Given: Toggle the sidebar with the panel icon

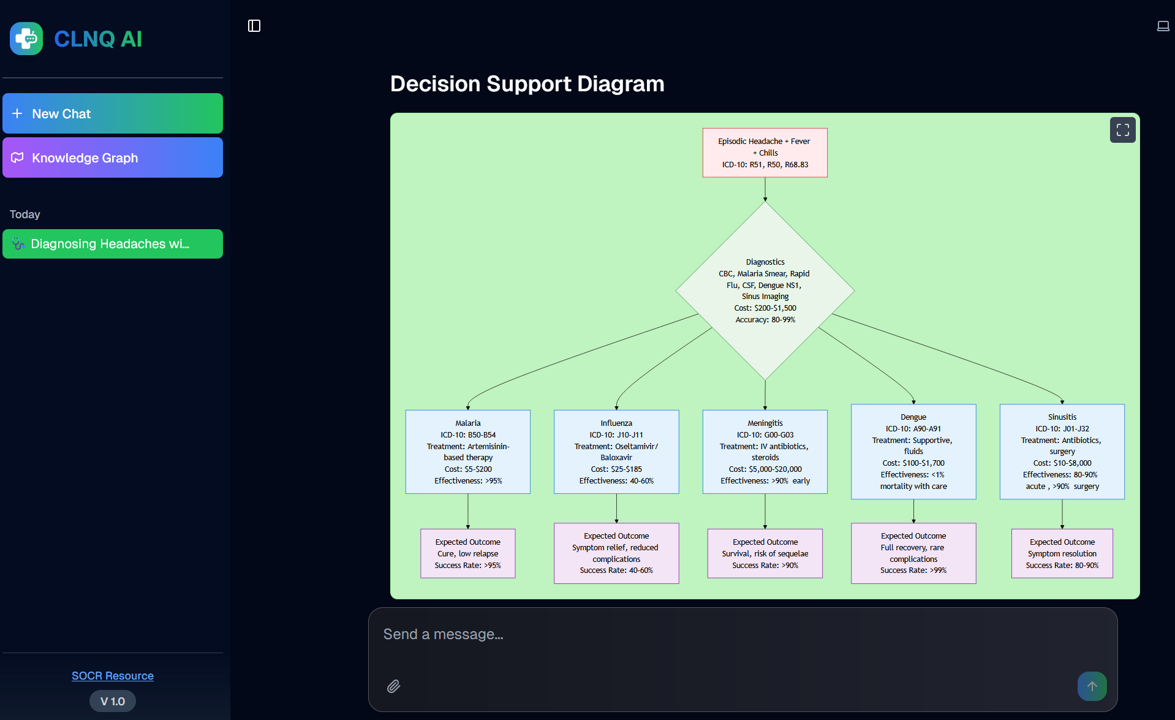Looking at the screenshot, I should pos(253,25).
